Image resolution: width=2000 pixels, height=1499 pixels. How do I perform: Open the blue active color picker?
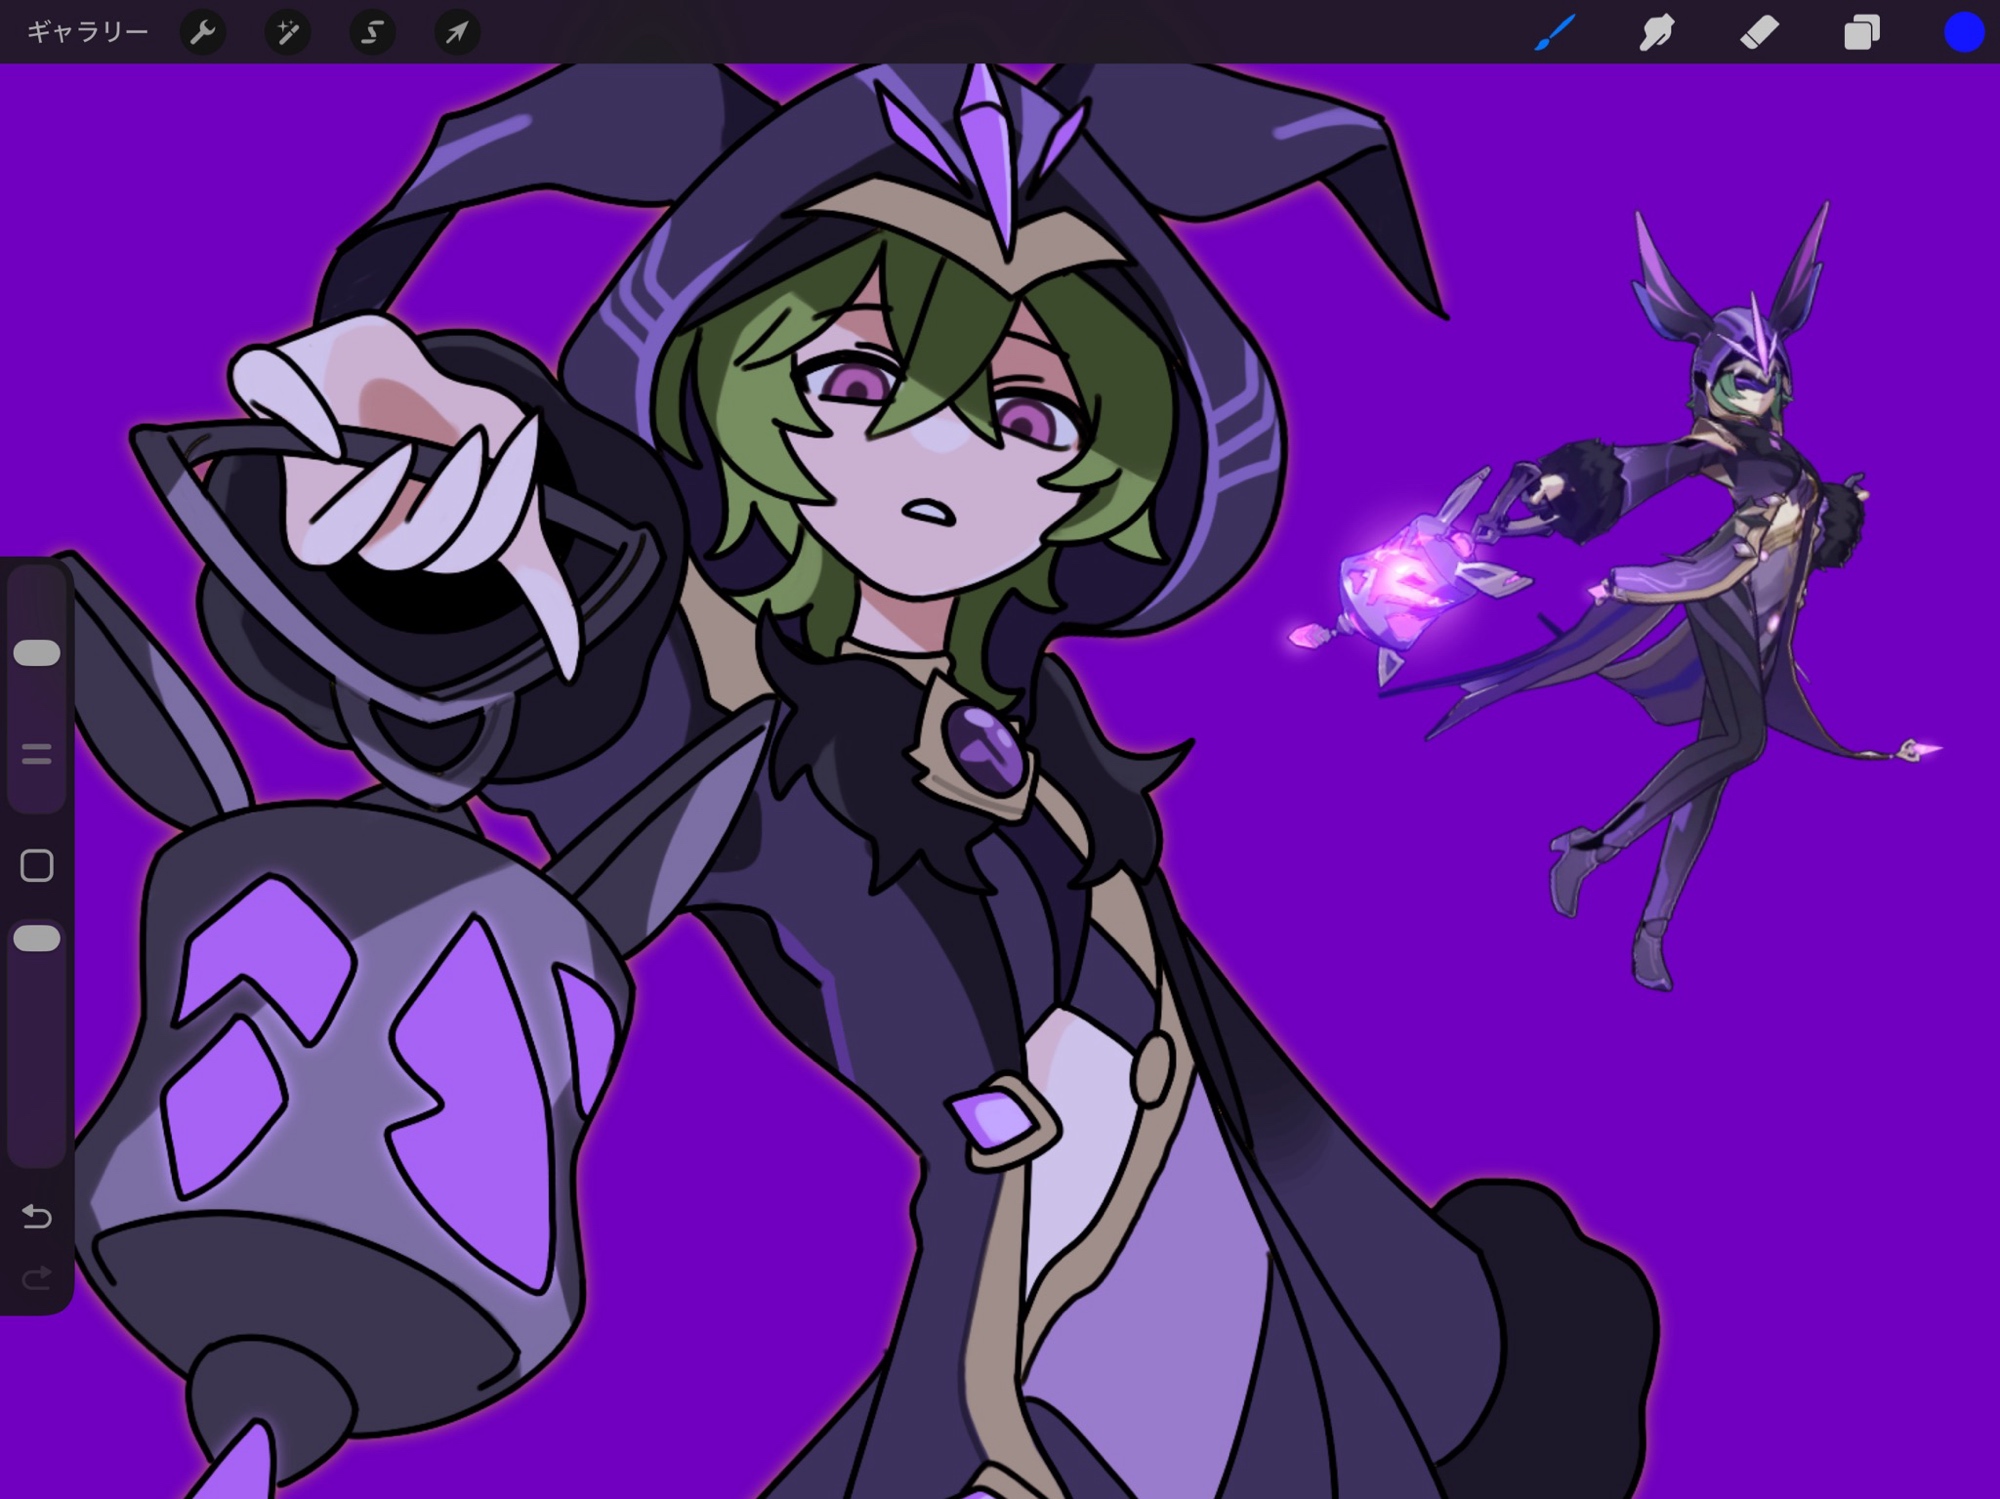1963,33
